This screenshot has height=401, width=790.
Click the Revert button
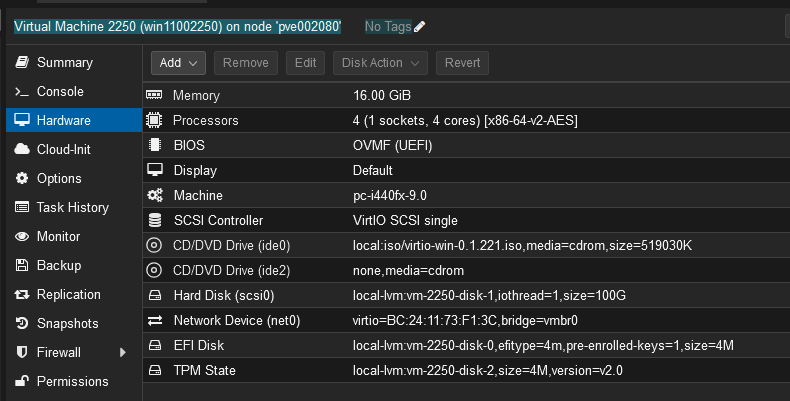(462, 62)
